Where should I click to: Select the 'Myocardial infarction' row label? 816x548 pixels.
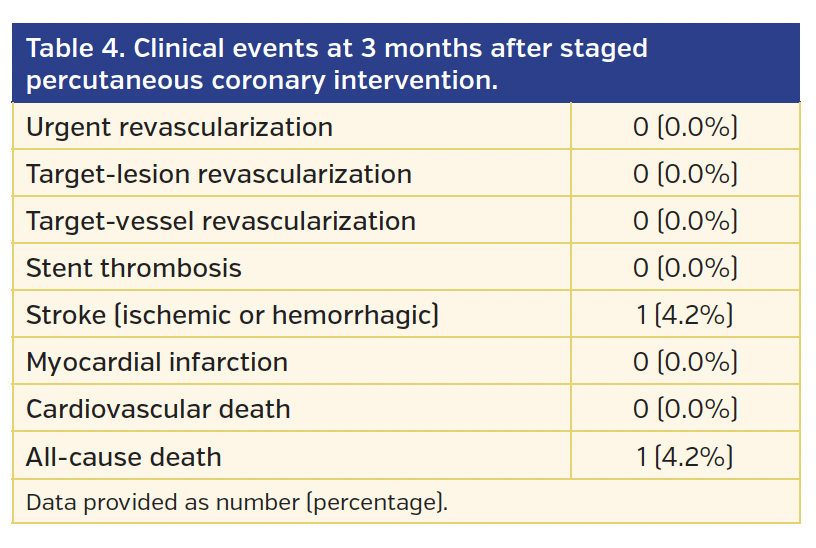(x=157, y=362)
